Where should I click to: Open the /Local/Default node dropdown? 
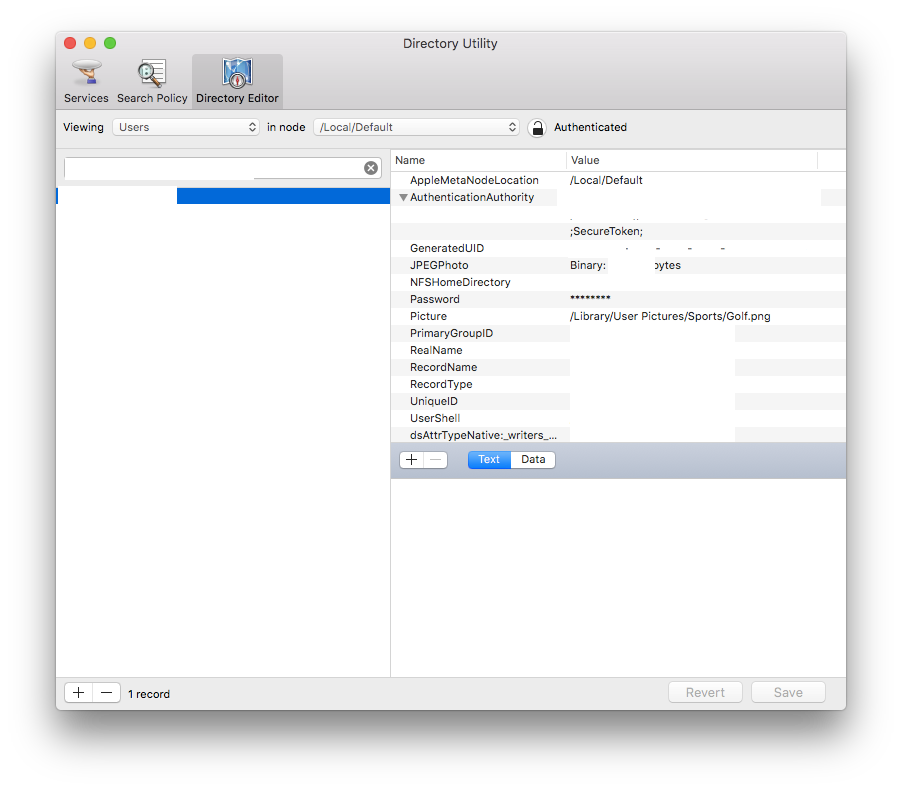tap(416, 127)
